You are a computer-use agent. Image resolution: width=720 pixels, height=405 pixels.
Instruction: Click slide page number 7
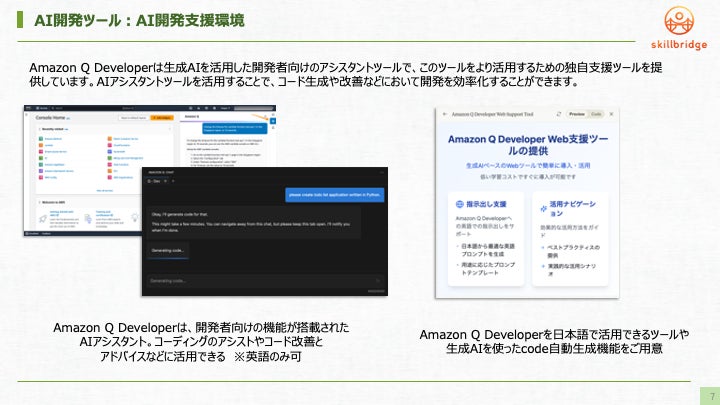[x=712, y=396]
